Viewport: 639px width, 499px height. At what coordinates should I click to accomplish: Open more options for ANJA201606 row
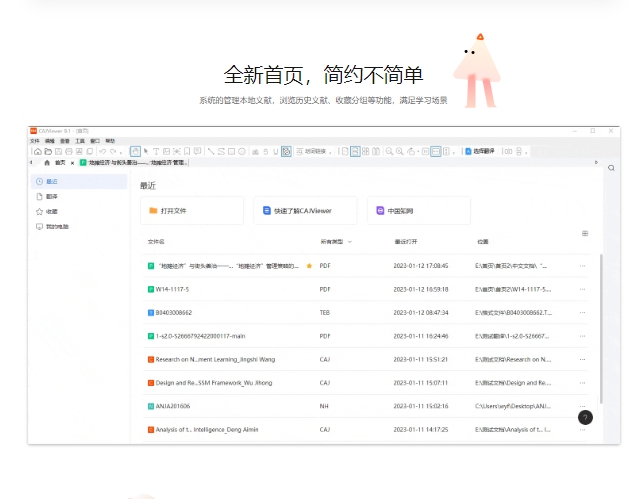[583, 406]
